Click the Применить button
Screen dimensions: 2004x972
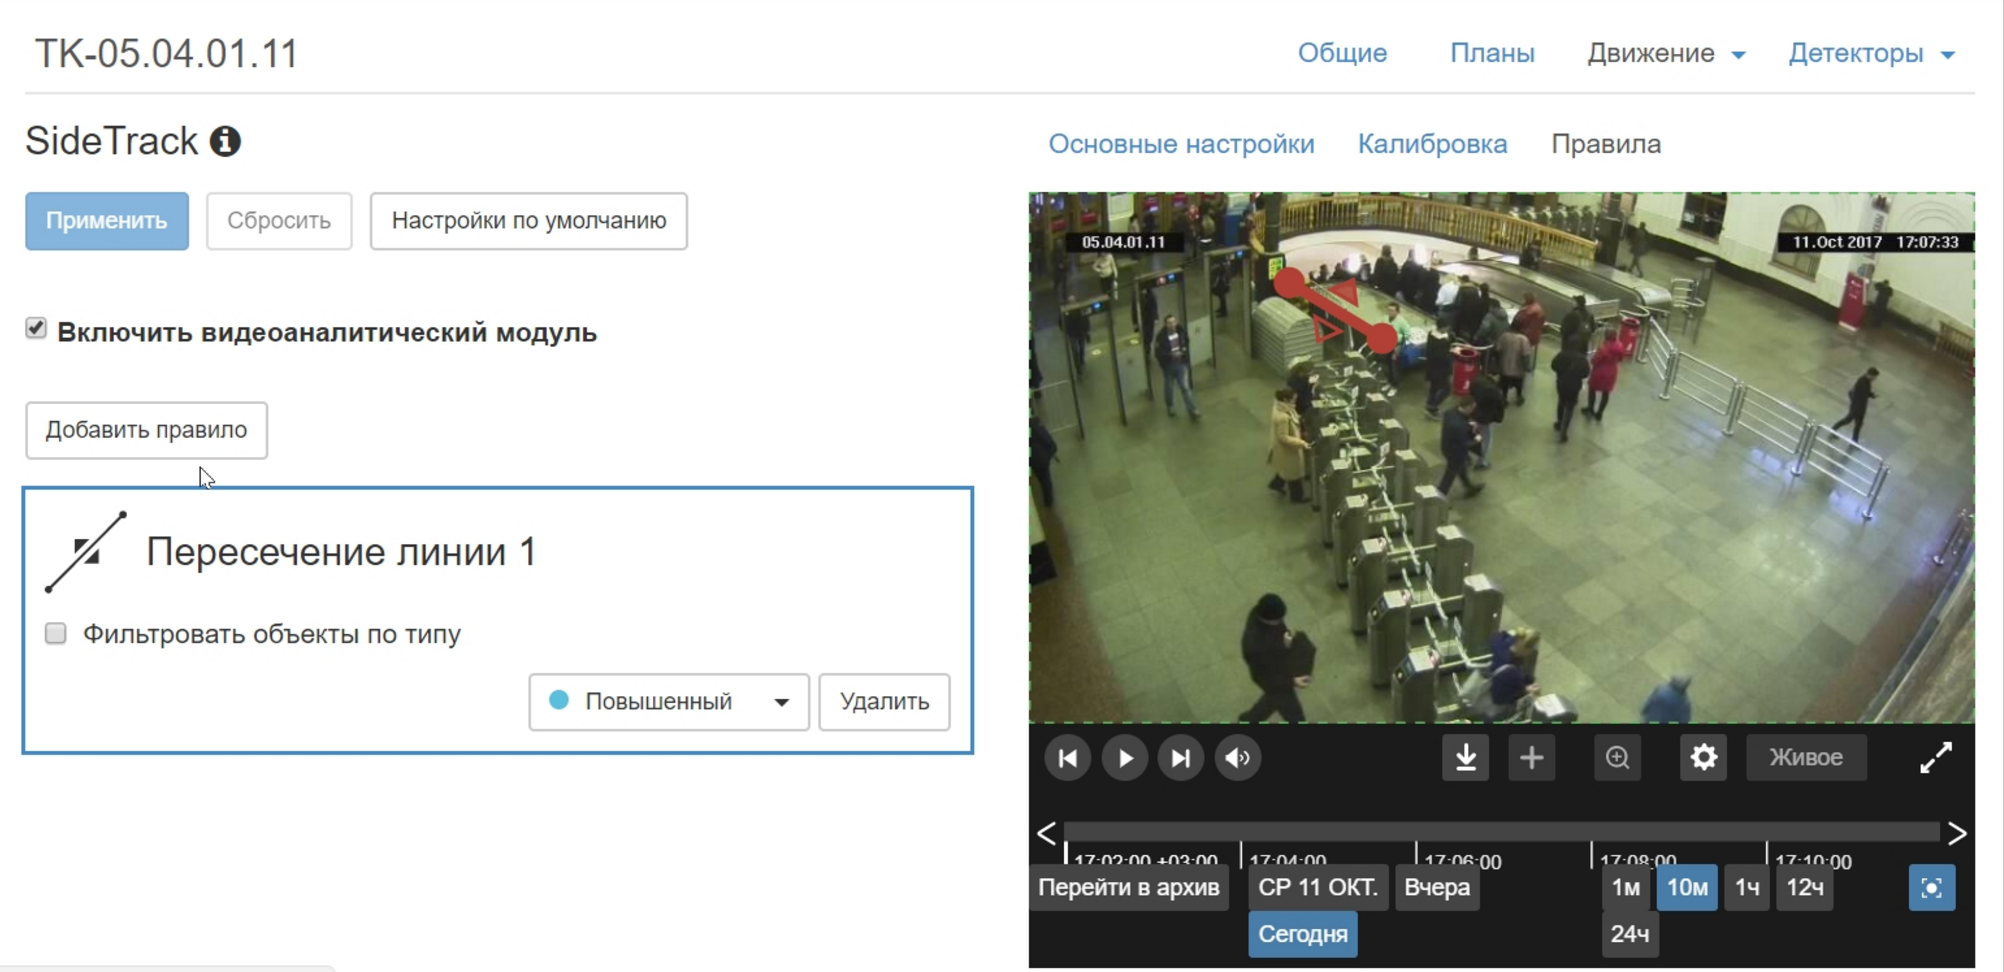107,221
